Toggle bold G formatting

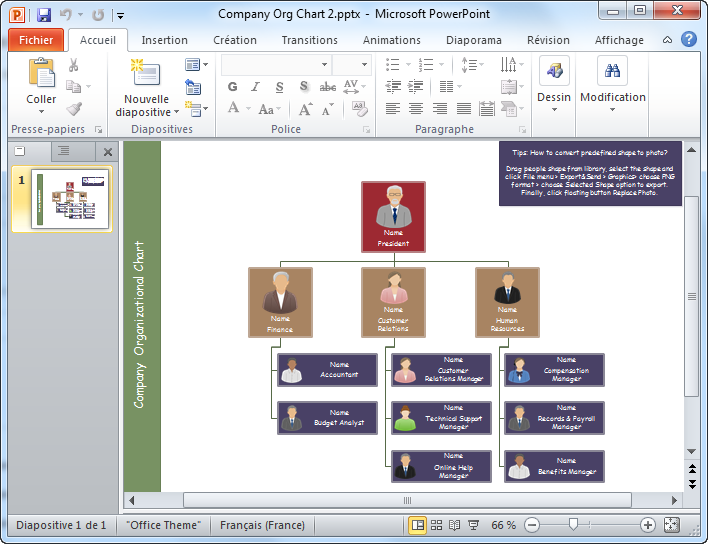pos(233,87)
